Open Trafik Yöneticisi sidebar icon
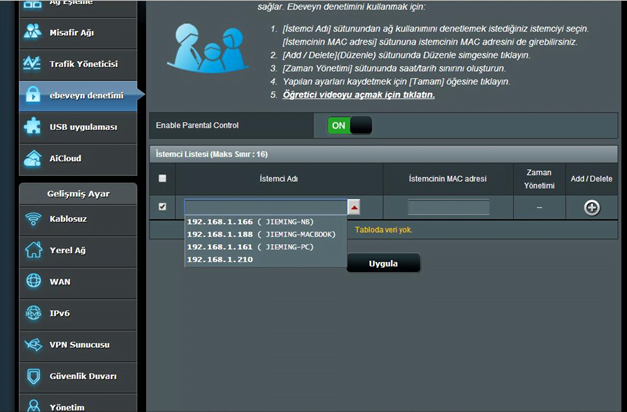 pos(33,64)
